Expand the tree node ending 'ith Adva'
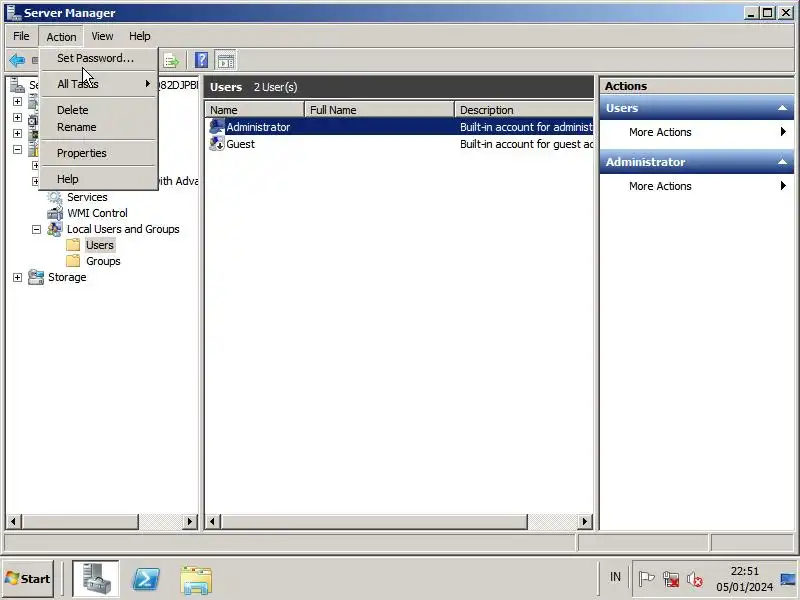800x600 pixels. pyautogui.click(x=35, y=181)
